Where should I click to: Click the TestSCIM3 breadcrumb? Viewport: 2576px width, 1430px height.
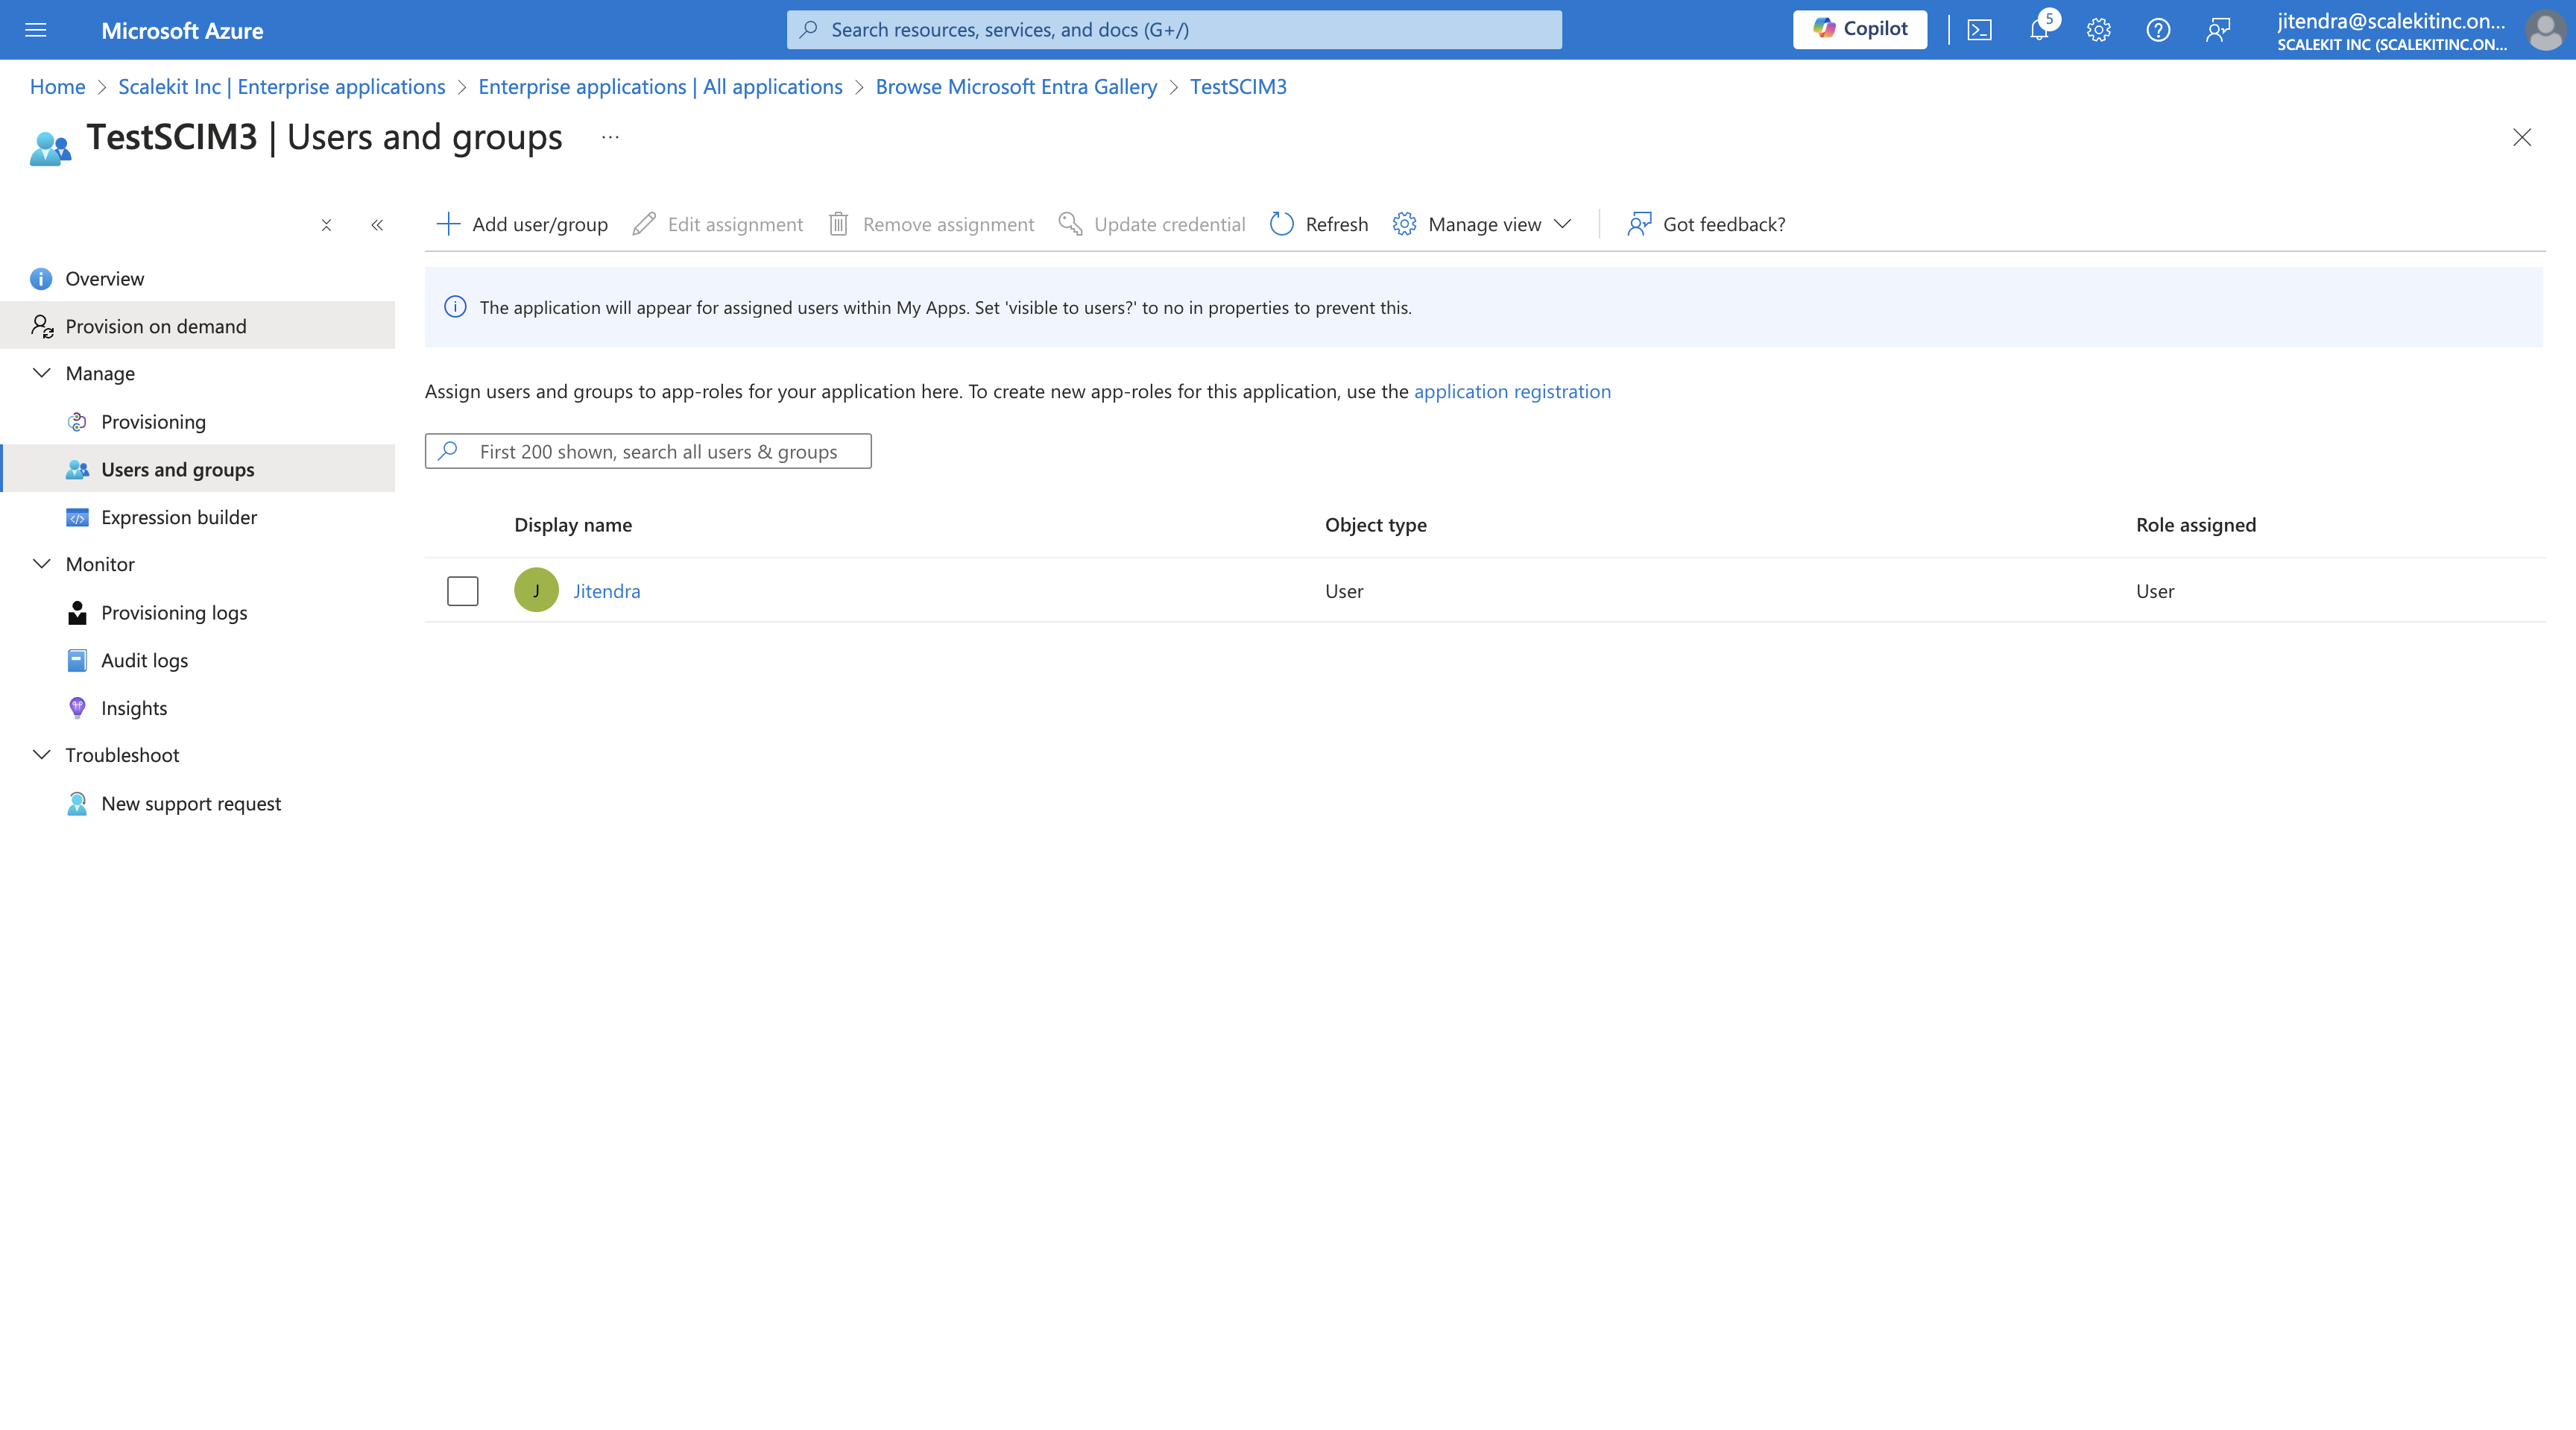tap(1238, 87)
